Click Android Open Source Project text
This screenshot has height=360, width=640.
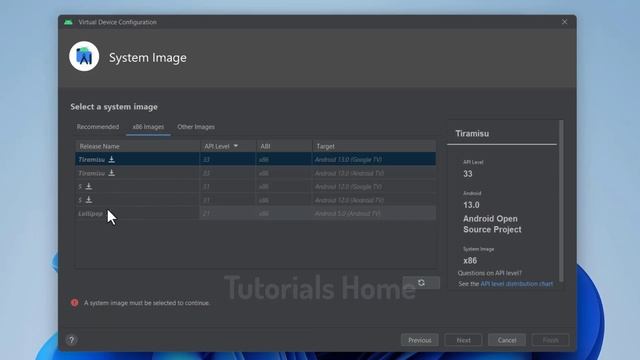(492, 224)
